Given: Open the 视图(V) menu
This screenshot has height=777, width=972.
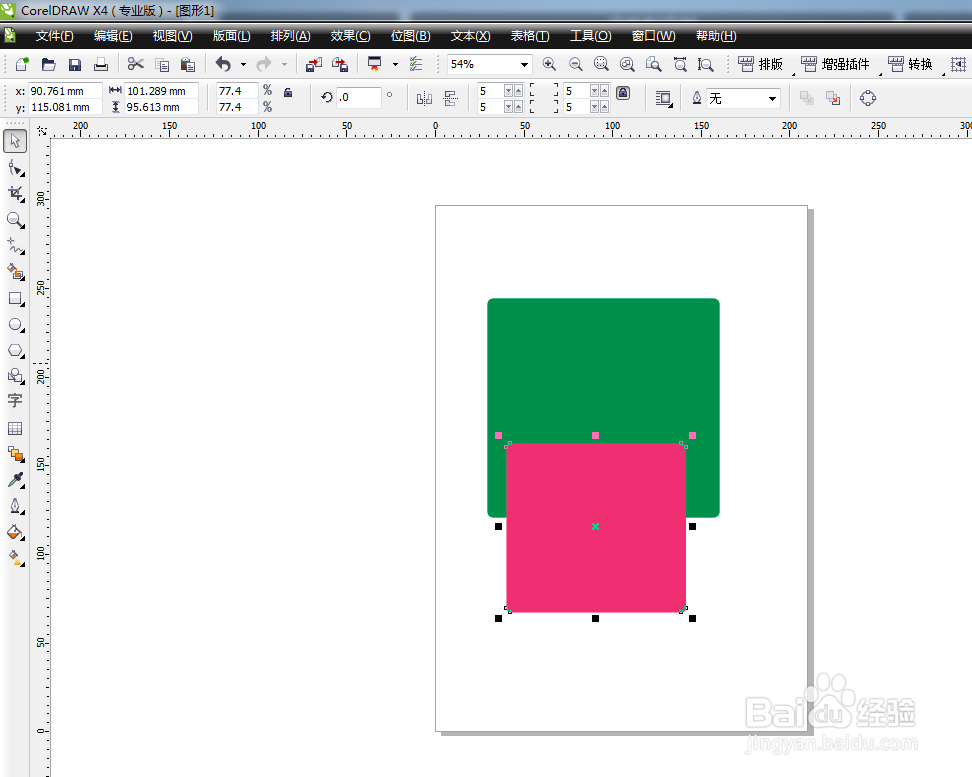Looking at the screenshot, I should click(x=173, y=36).
